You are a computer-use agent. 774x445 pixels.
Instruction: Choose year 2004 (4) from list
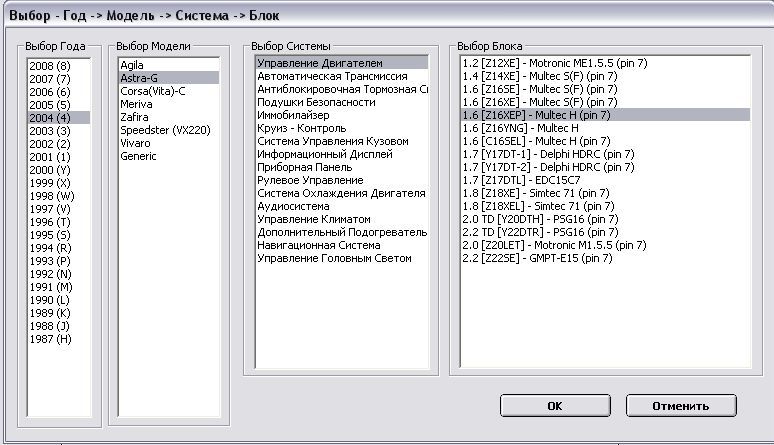point(48,117)
